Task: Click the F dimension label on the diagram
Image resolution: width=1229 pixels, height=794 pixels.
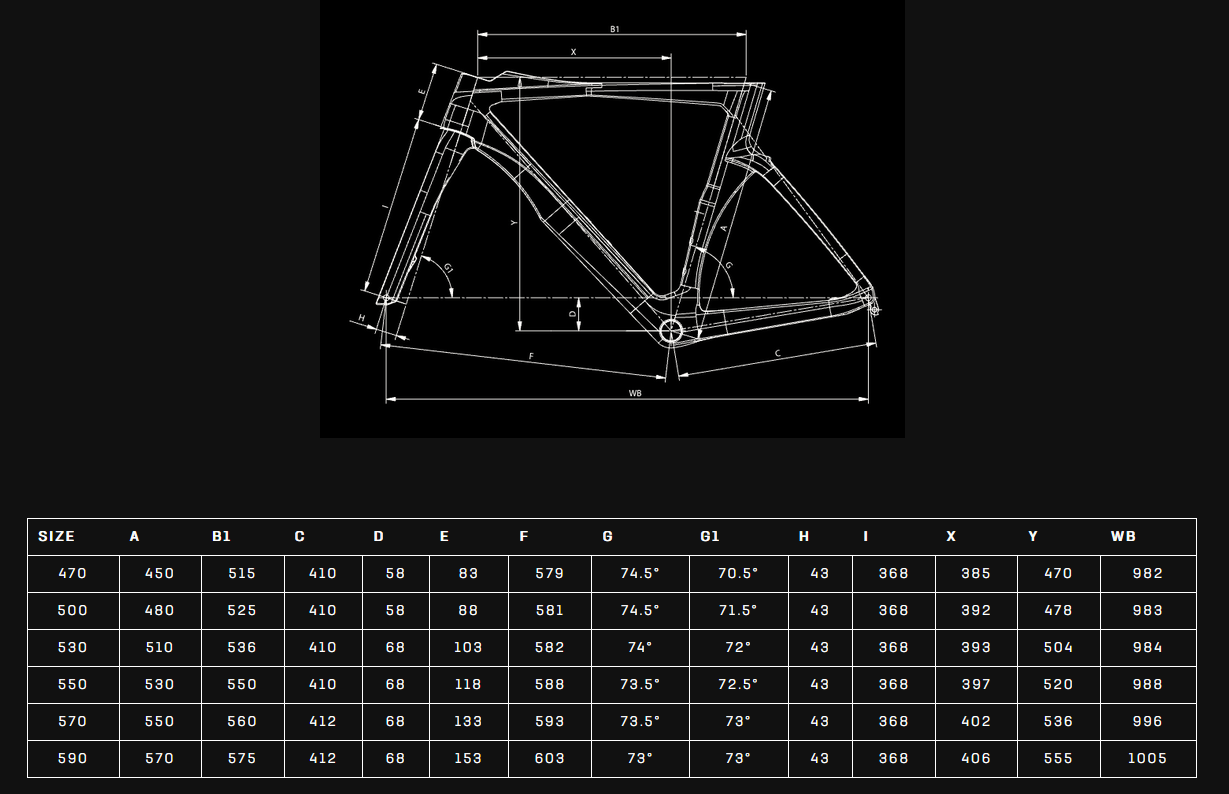Action: [531, 357]
